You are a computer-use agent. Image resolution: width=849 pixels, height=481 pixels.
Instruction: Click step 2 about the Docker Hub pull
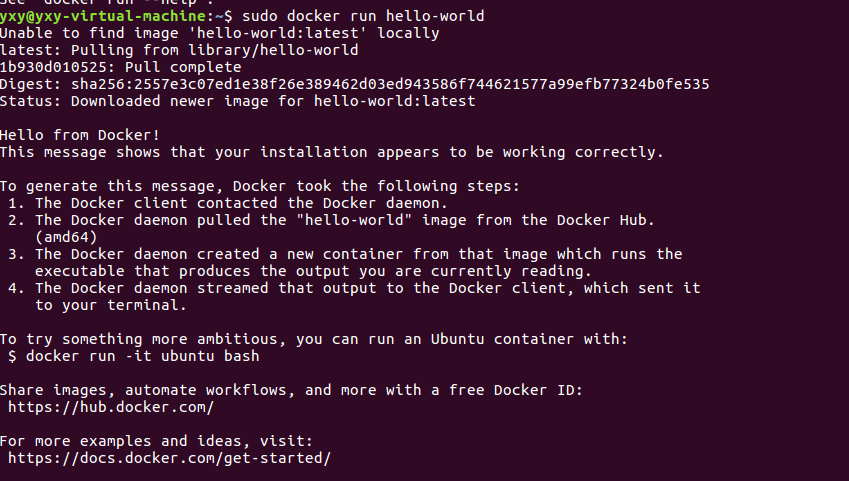345,220
